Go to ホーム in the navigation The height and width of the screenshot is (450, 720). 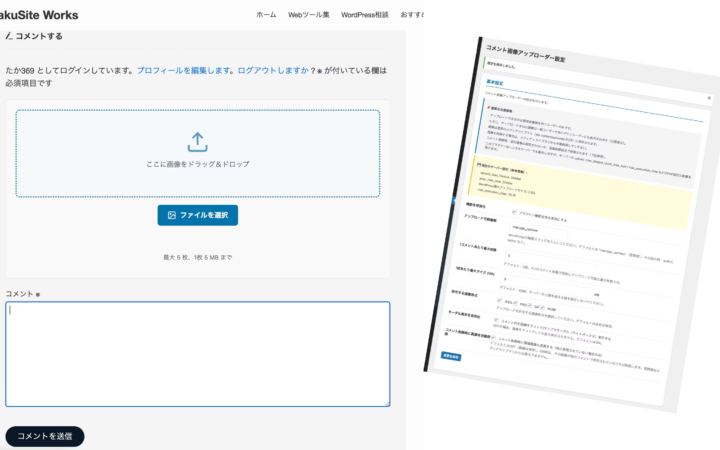pos(266,15)
